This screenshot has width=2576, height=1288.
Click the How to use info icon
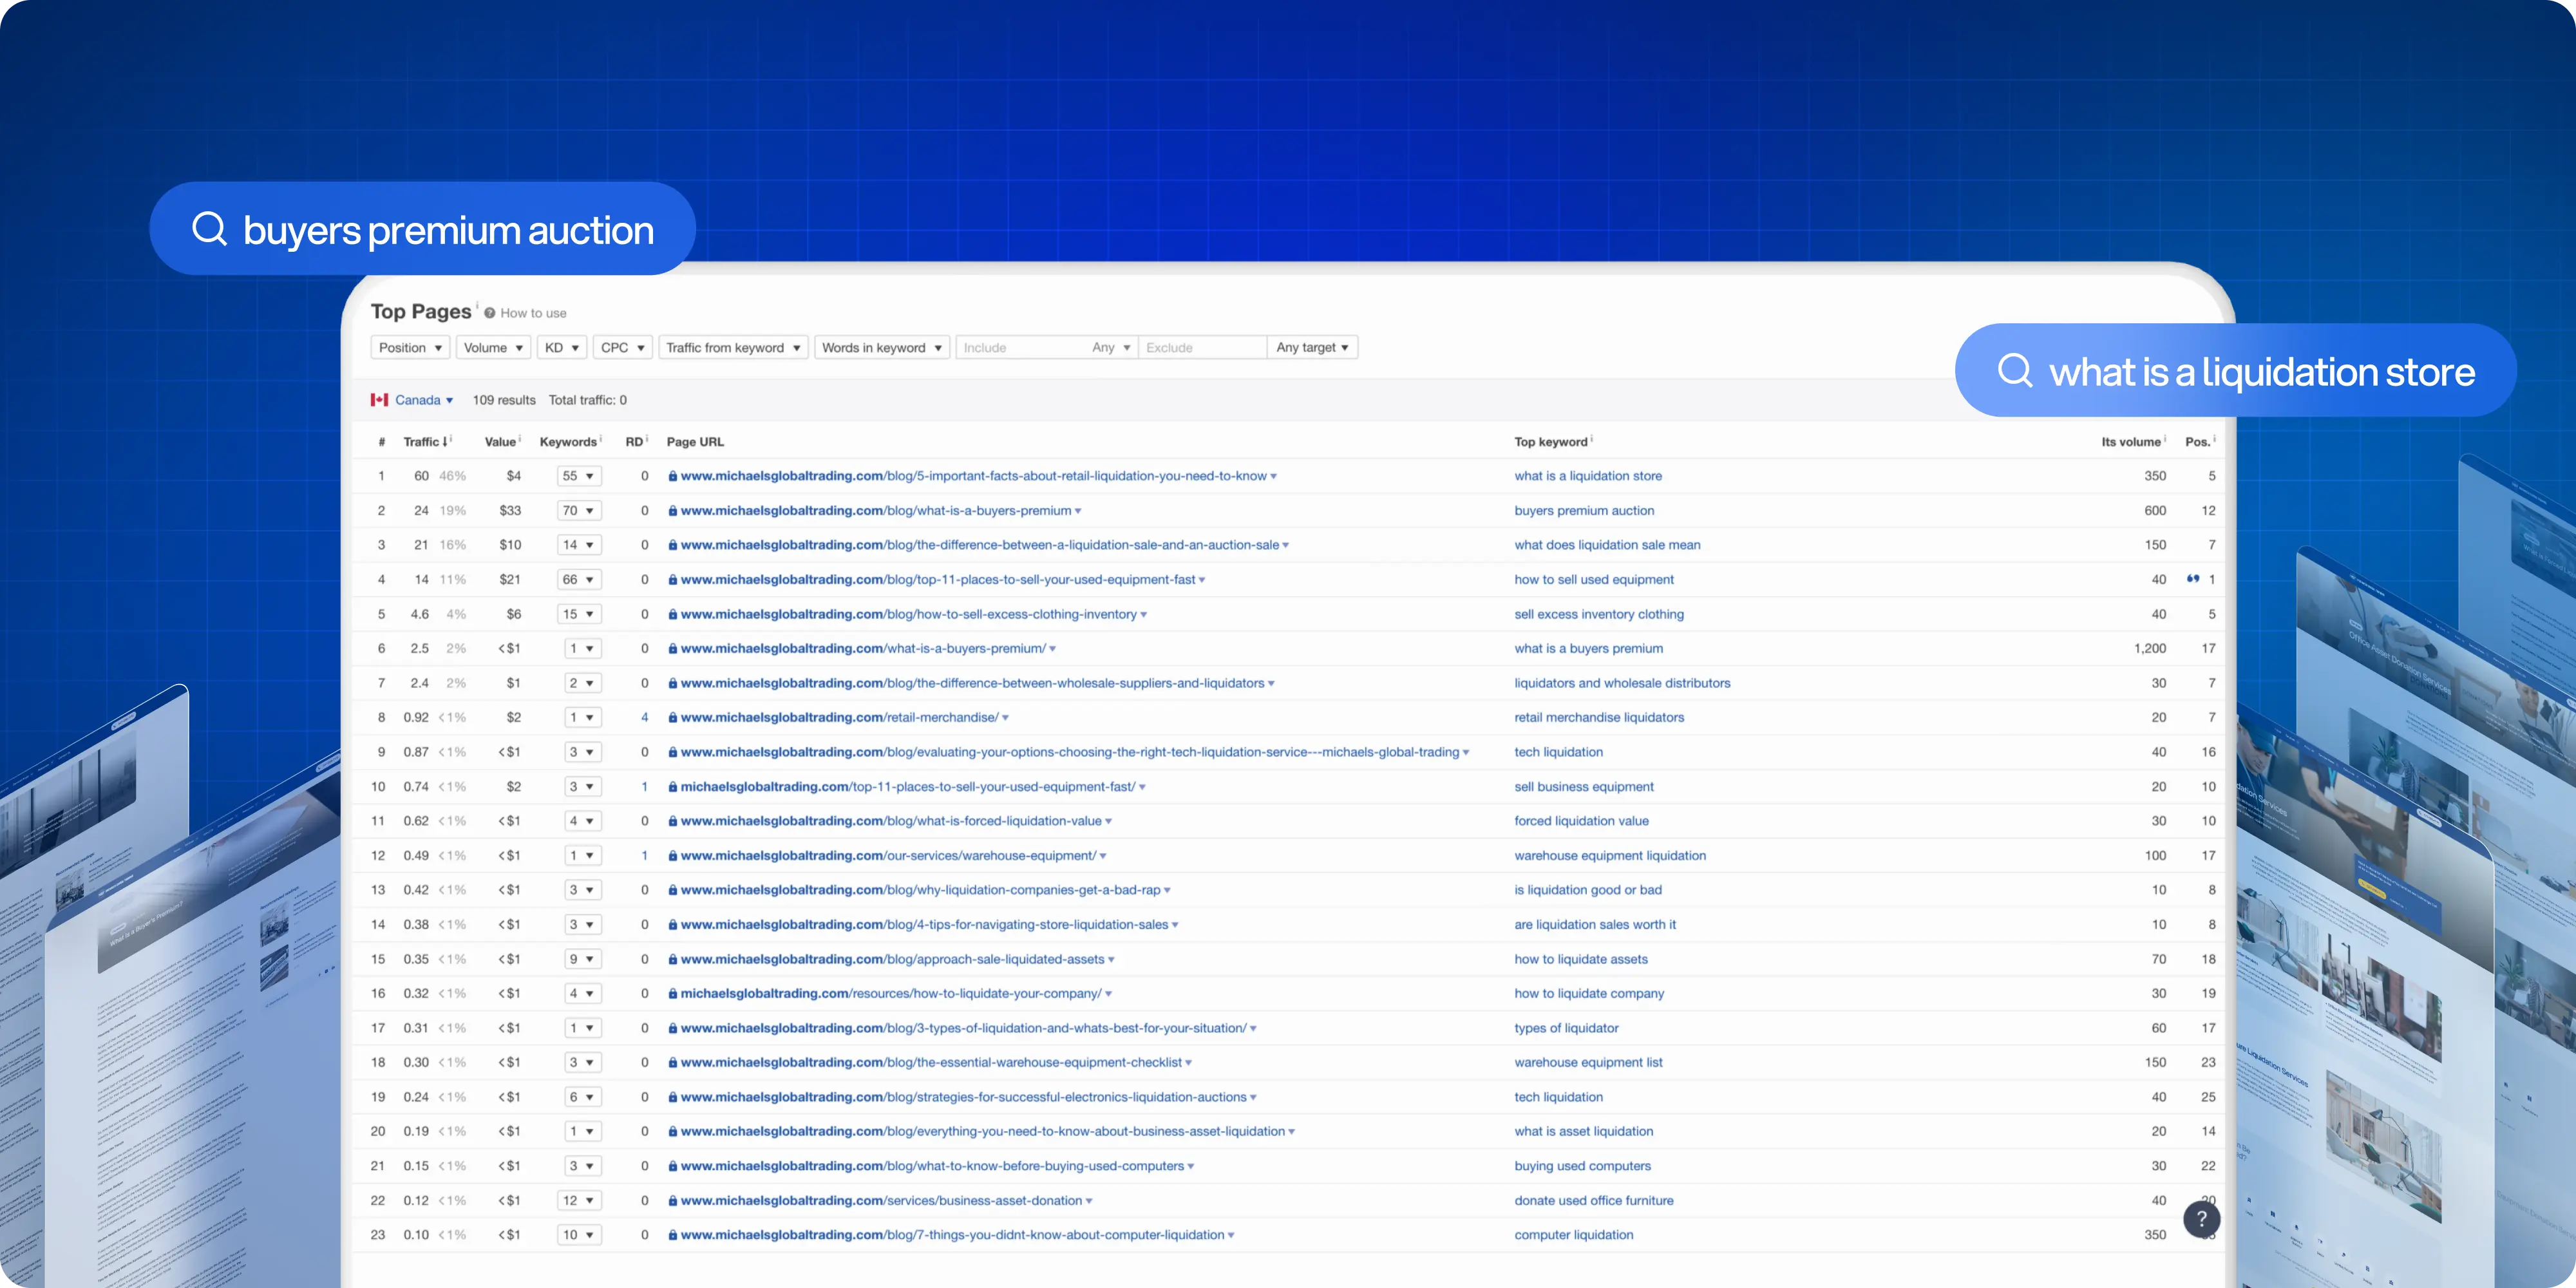[490, 313]
